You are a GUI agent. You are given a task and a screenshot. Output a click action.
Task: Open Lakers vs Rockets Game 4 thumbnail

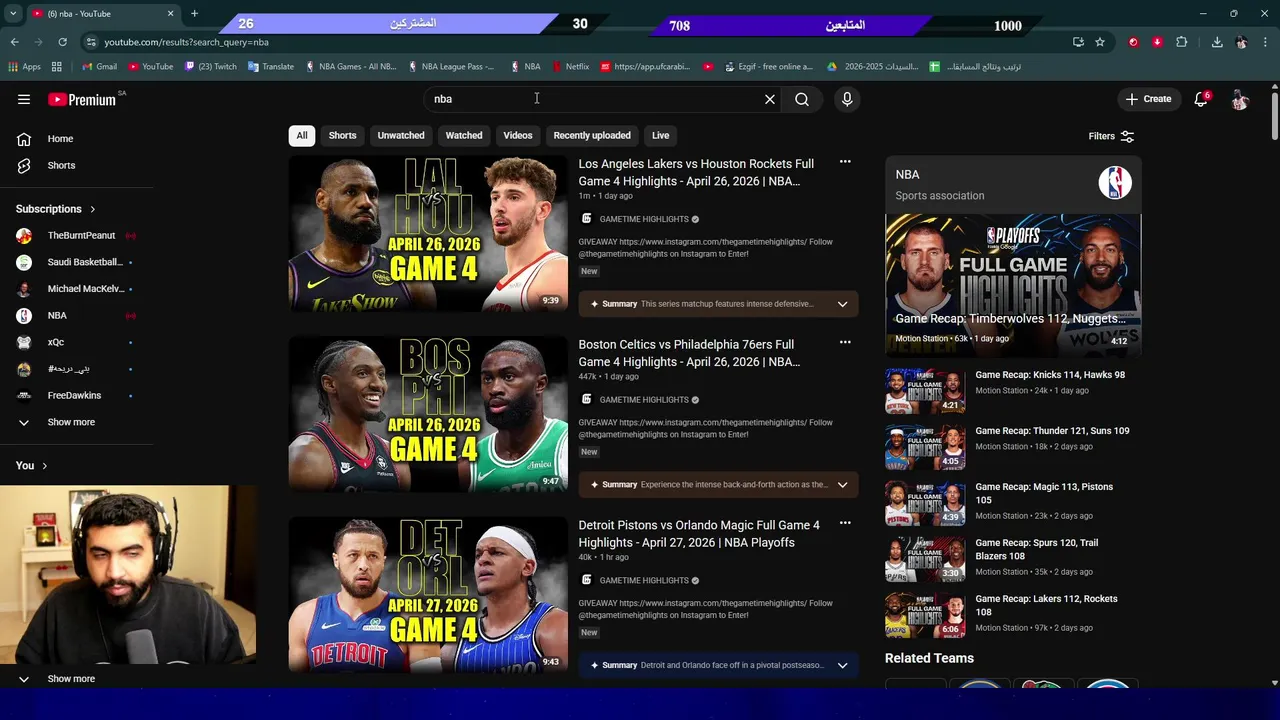[428, 234]
